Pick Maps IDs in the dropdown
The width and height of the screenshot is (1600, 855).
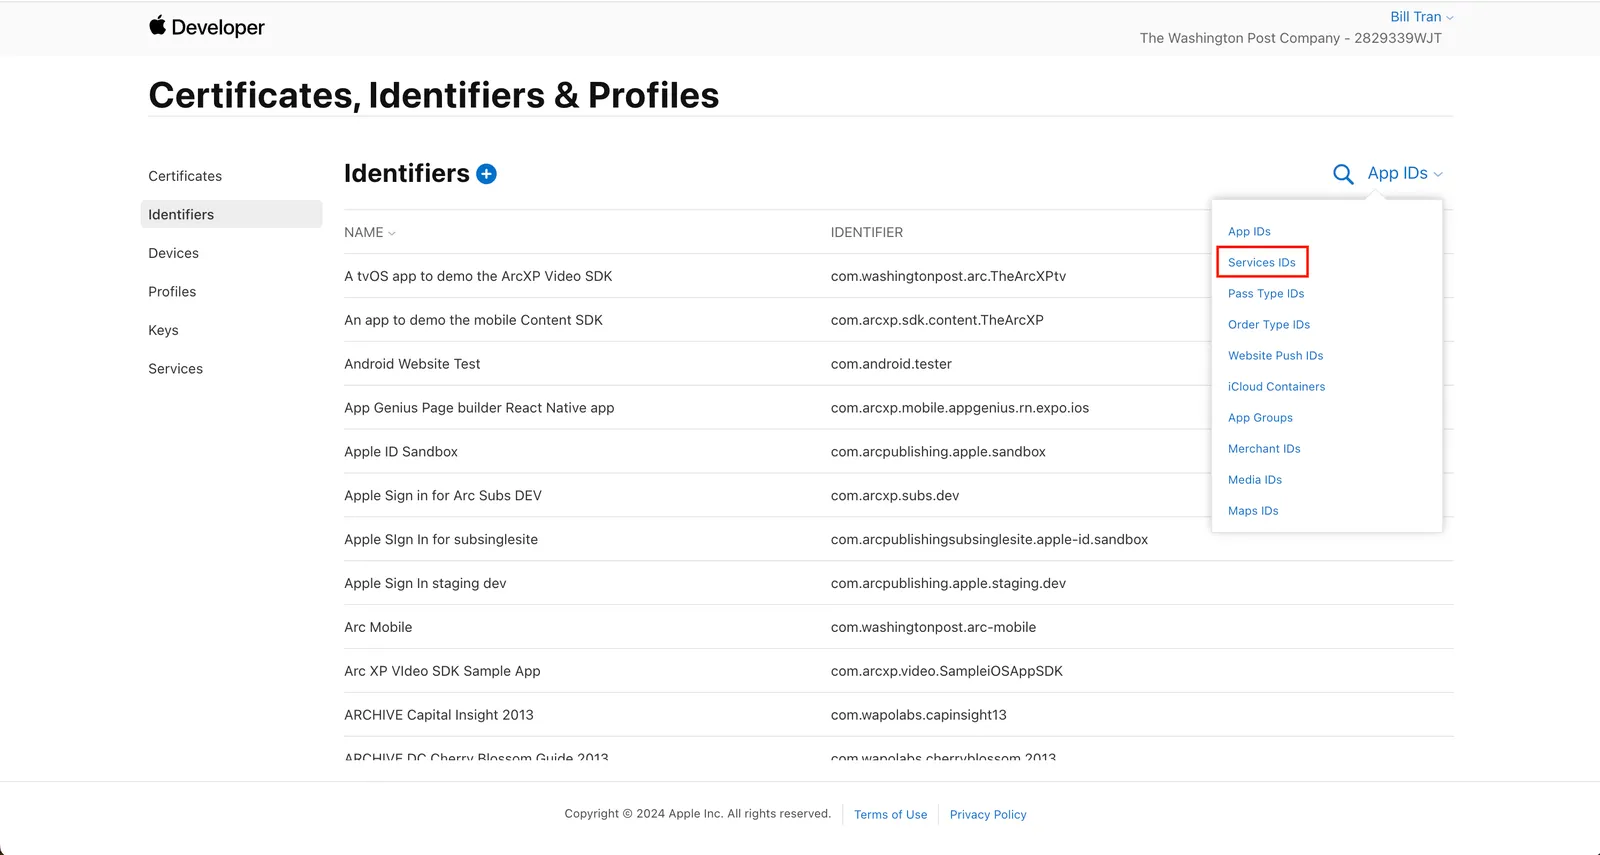[x=1253, y=510]
